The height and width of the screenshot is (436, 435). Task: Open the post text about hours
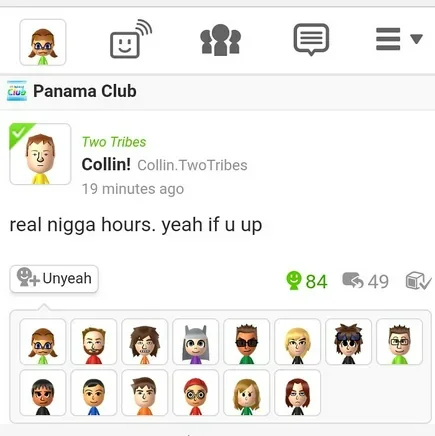pos(136,225)
